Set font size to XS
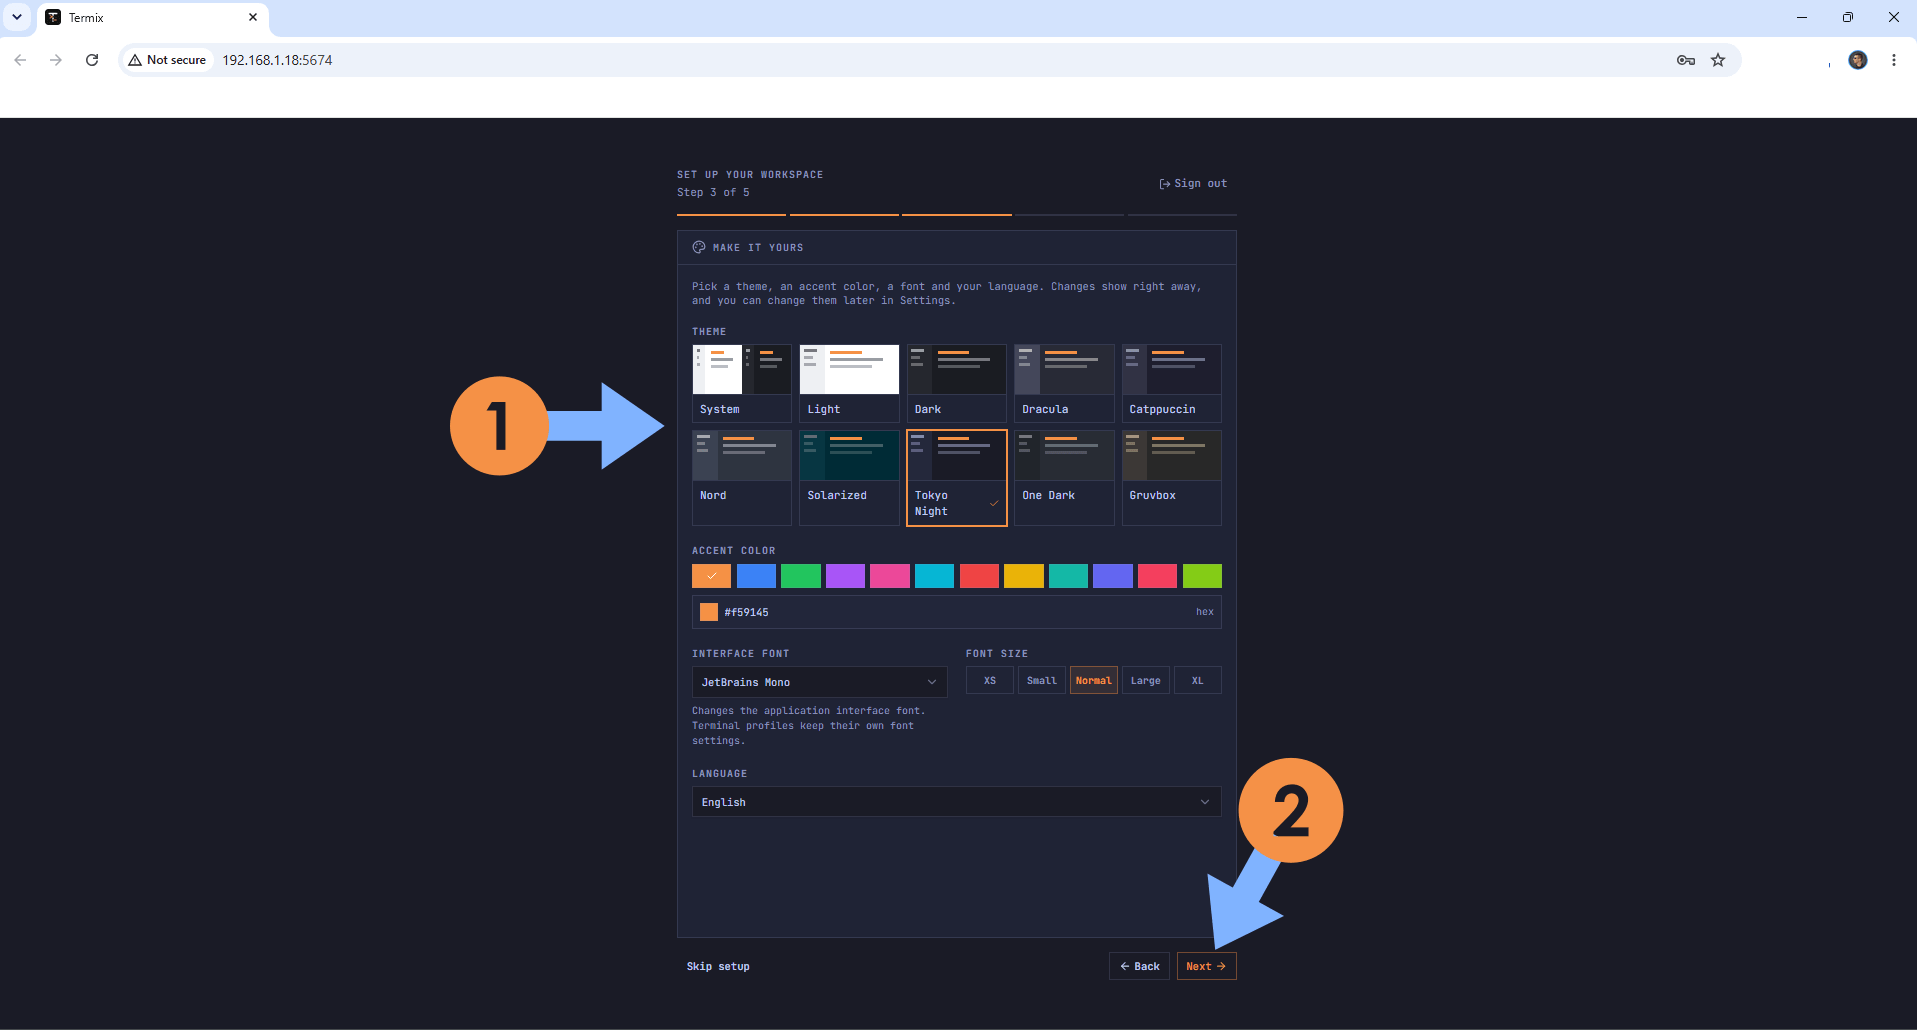This screenshot has width=1917, height=1030. tap(990, 680)
